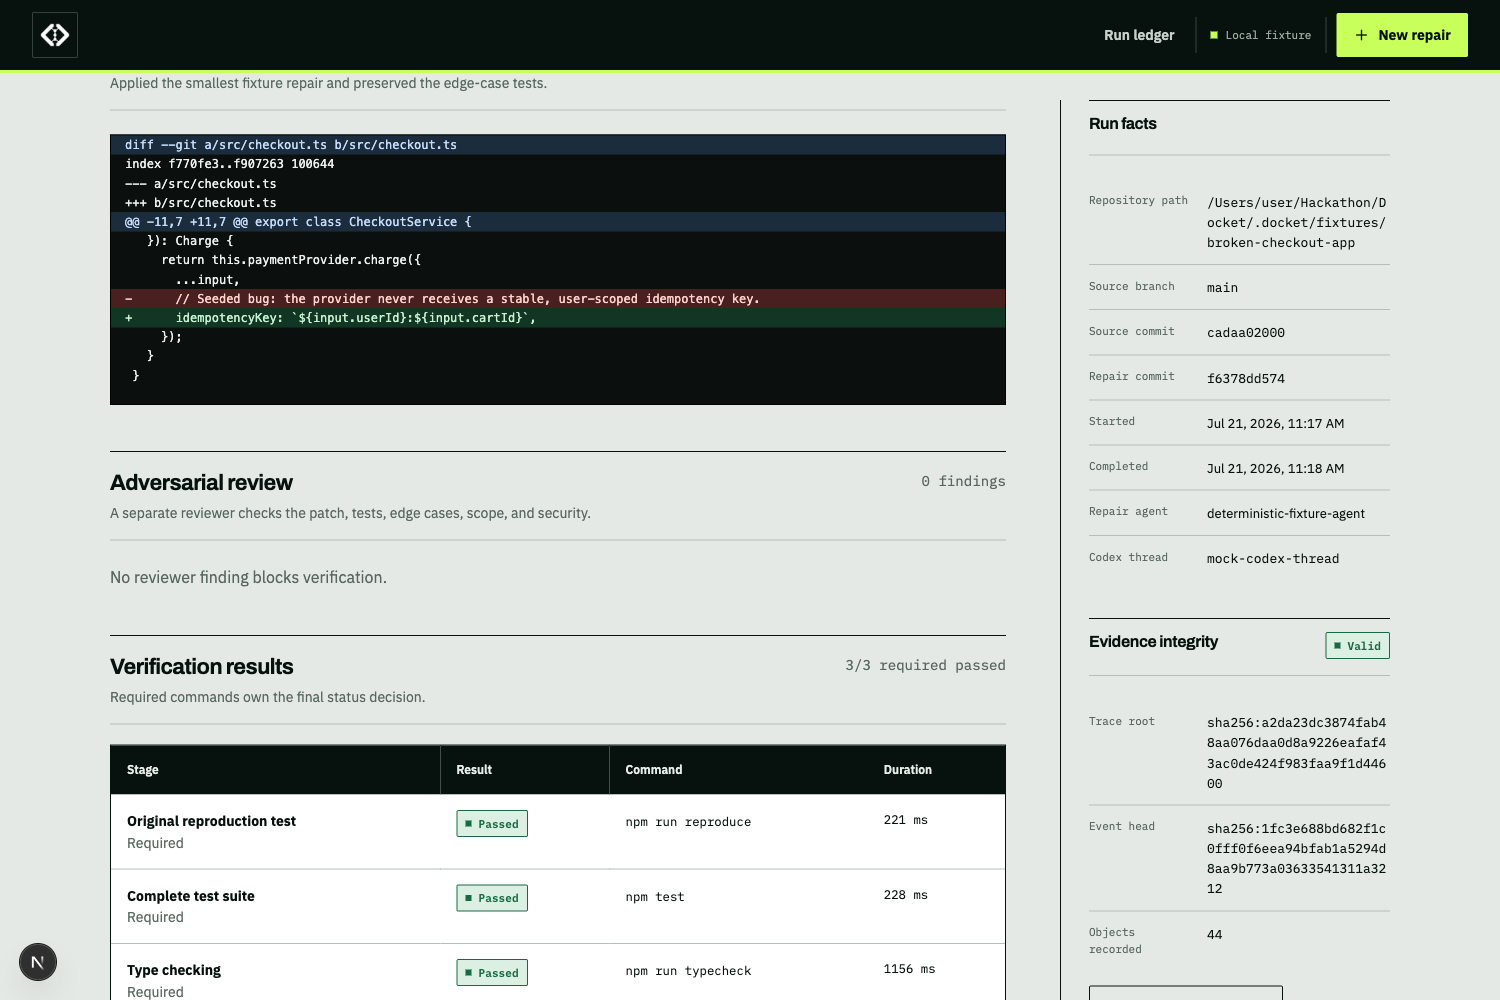Click repair commit f6378dd574
The height and width of the screenshot is (1000, 1500).
click(x=1246, y=379)
